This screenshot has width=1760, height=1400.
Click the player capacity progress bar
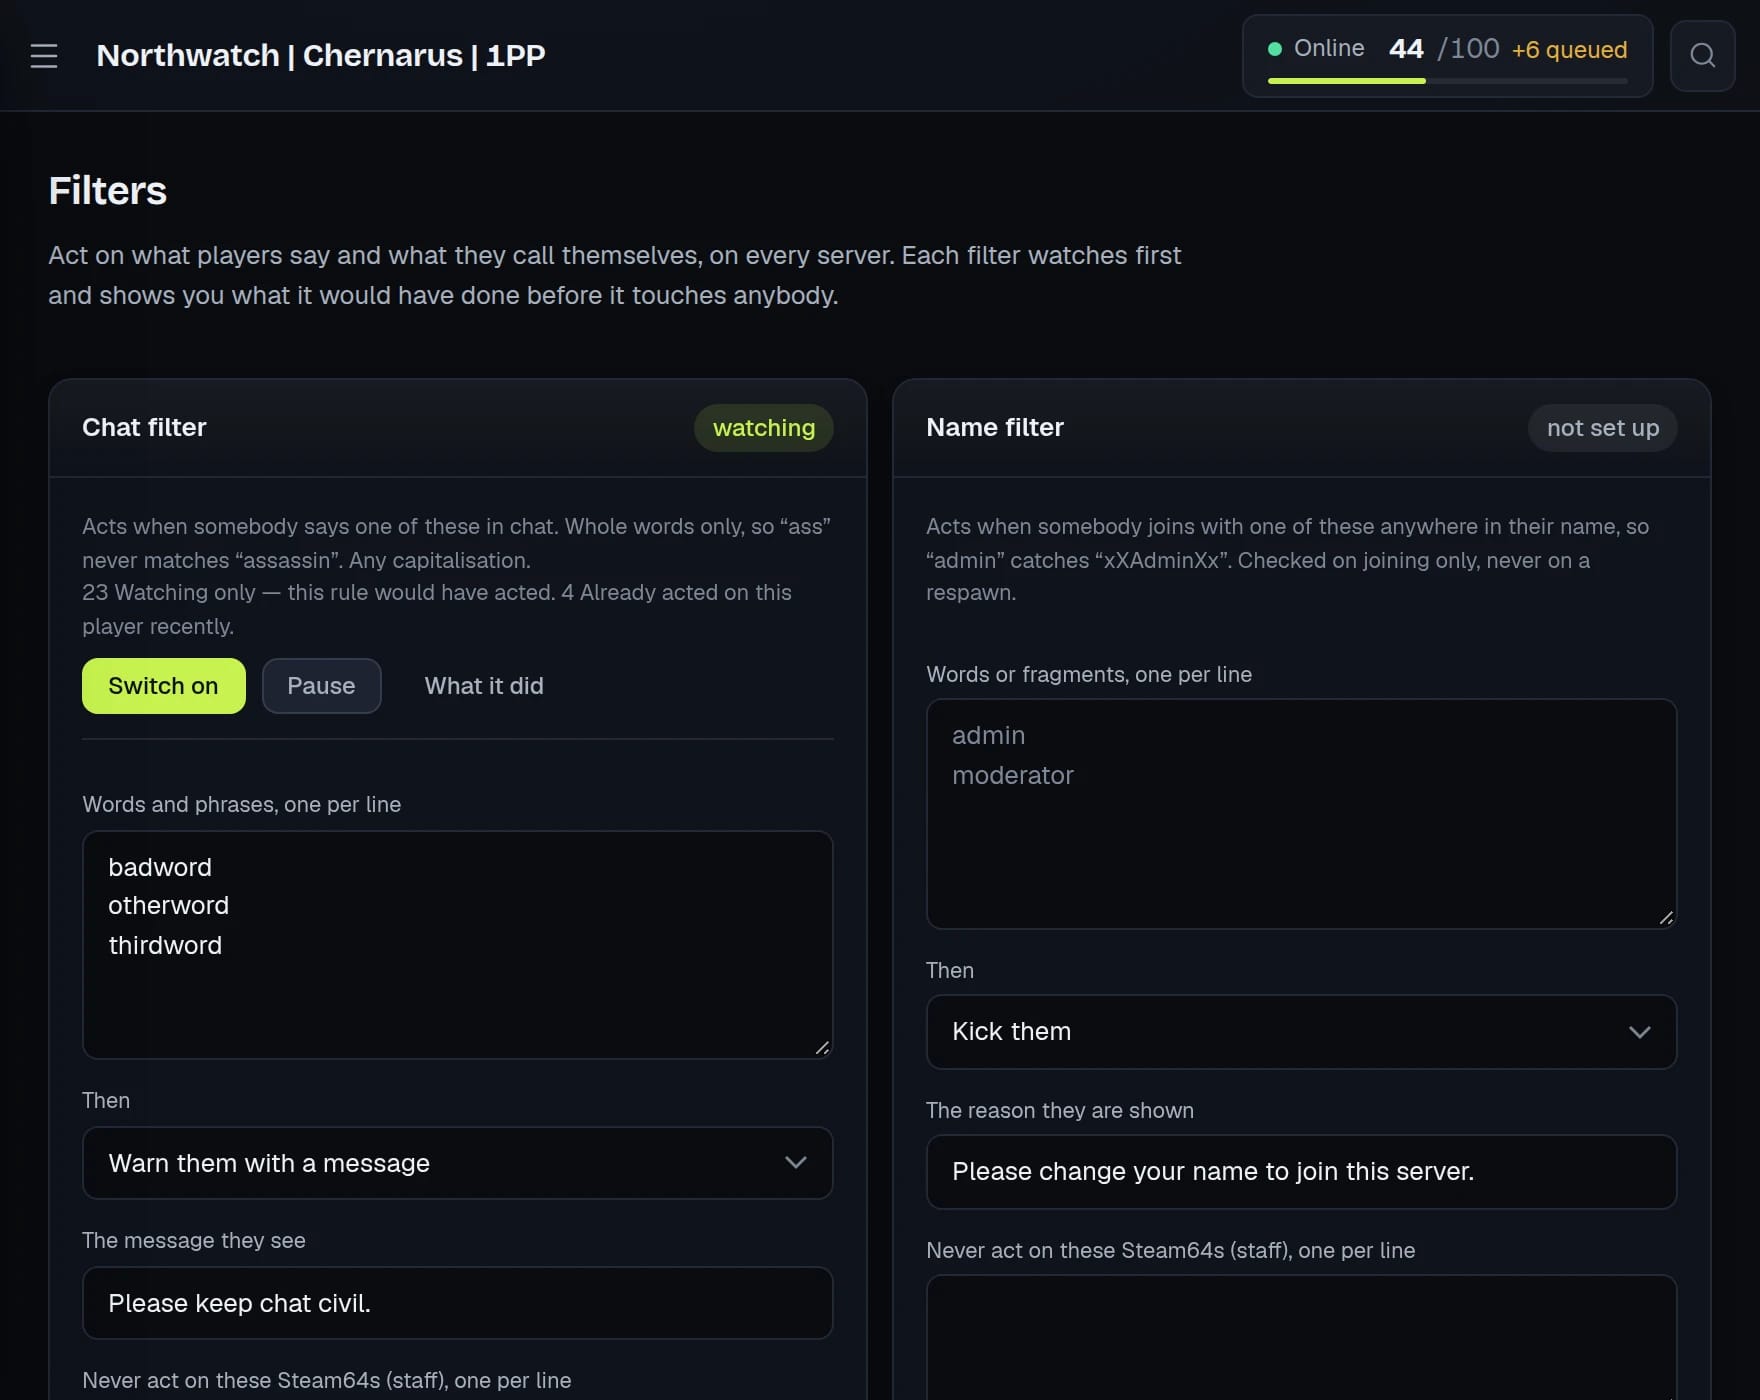pyautogui.click(x=1447, y=81)
